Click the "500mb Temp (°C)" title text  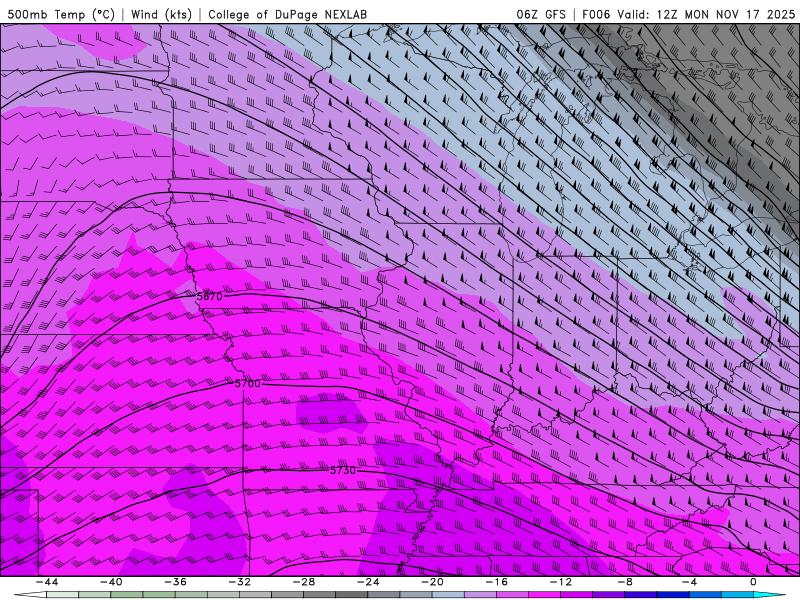[x=61, y=15]
